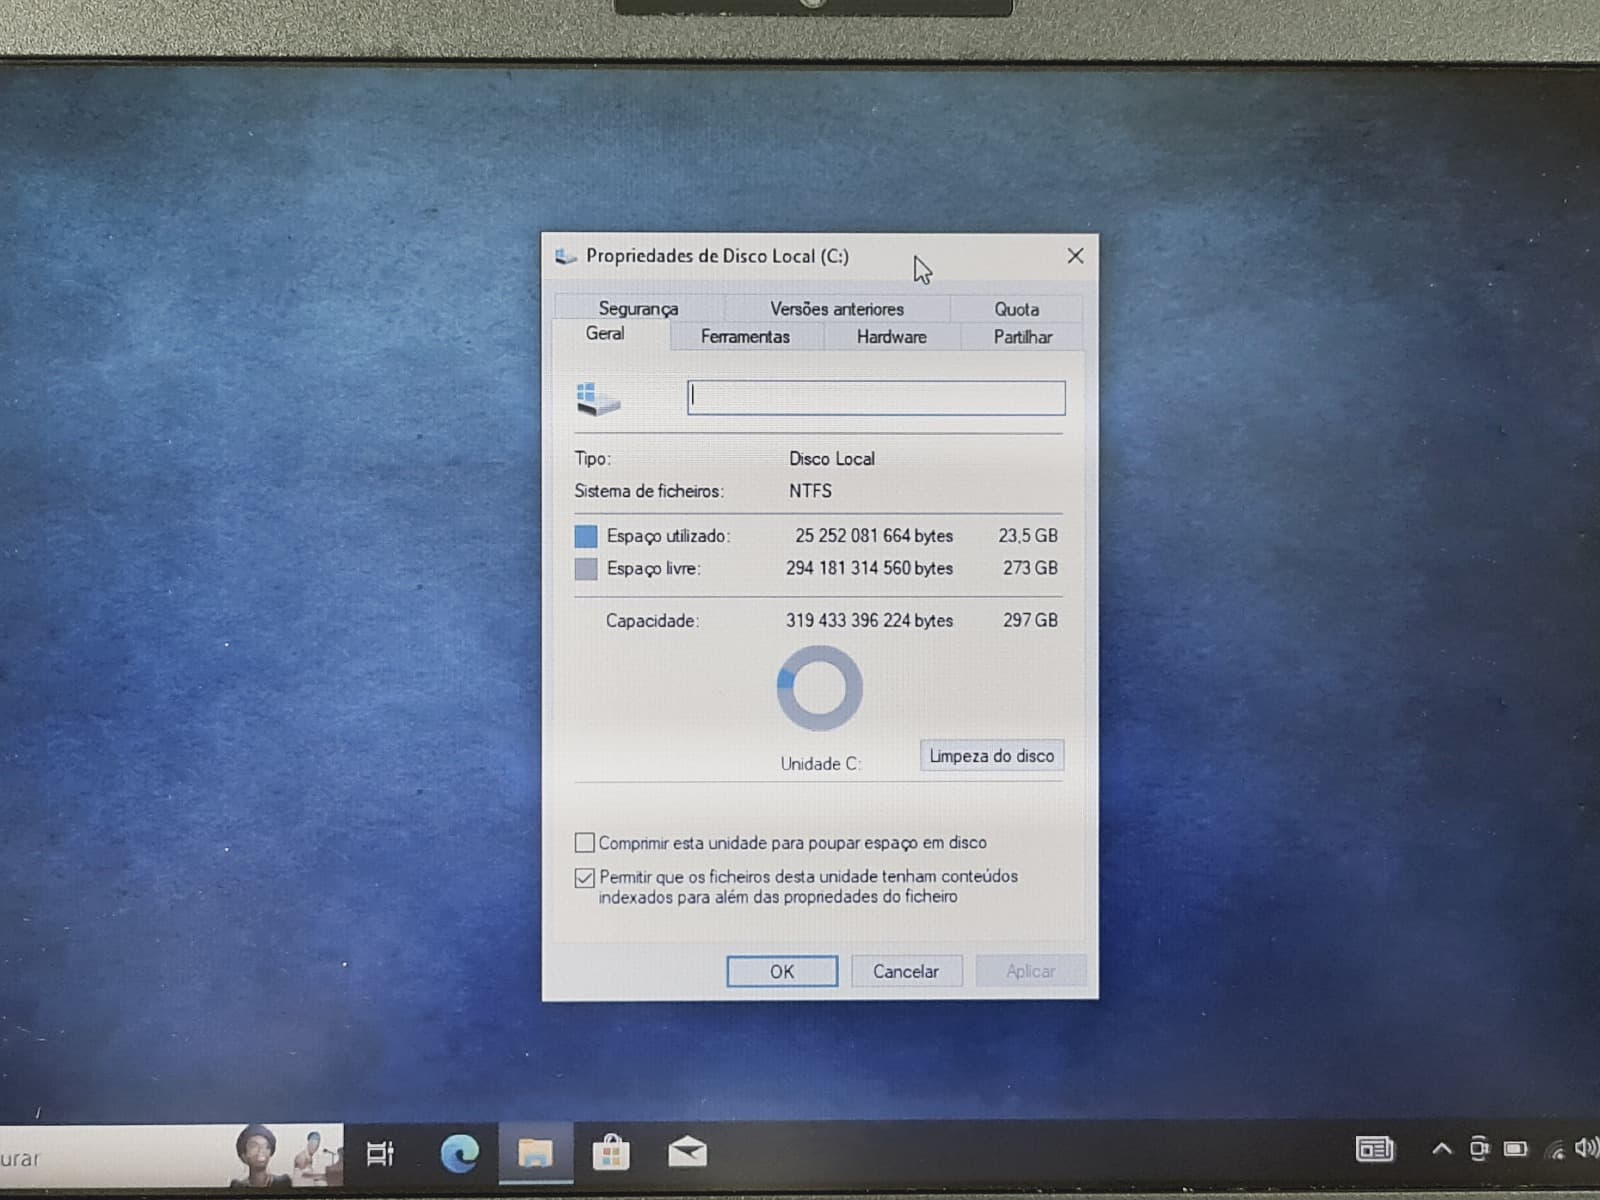The height and width of the screenshot is (1200, 1600).
Task: Open the volume speaker icon
Action: click(1586, 1148)
